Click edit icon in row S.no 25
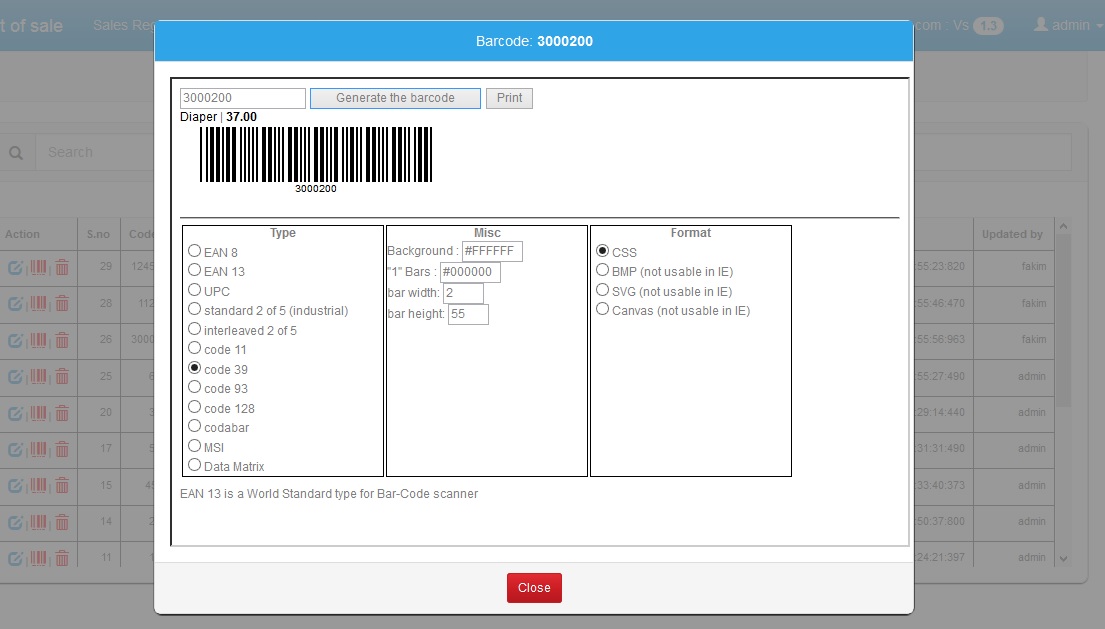This screenshot has height=629, width=1105. click(x=16, y=376)
